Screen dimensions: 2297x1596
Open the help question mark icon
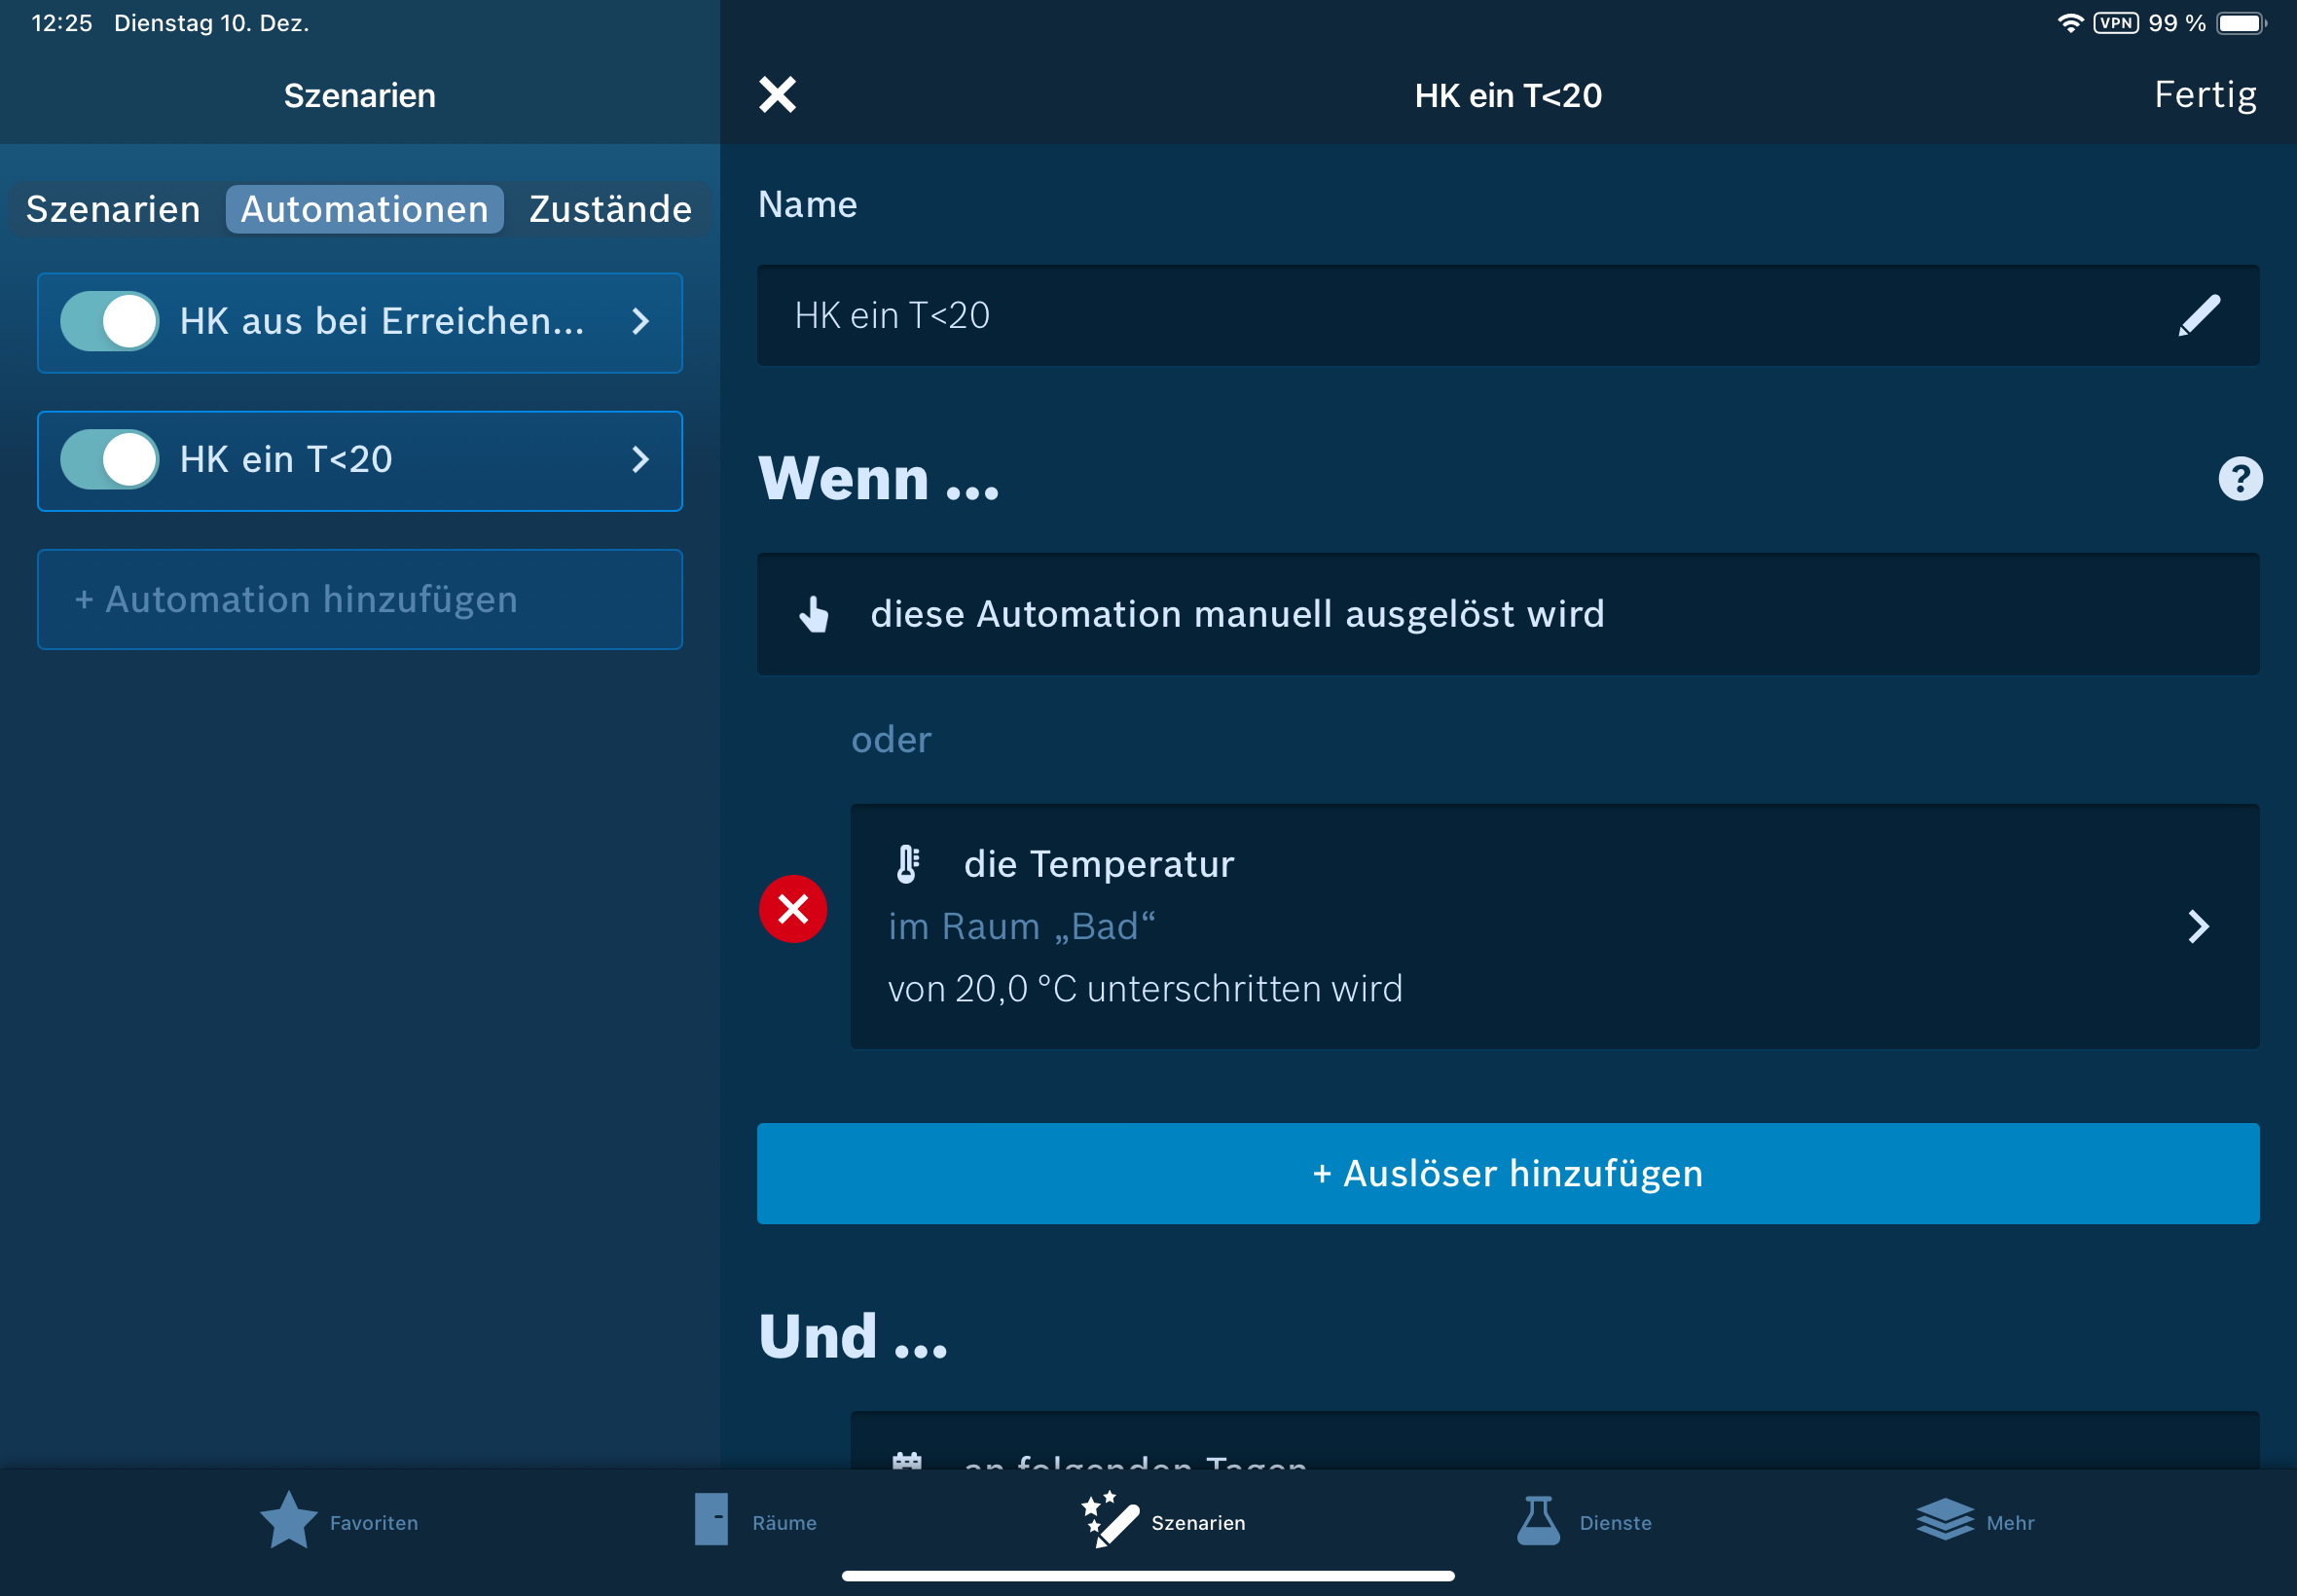click(2239, 478)
